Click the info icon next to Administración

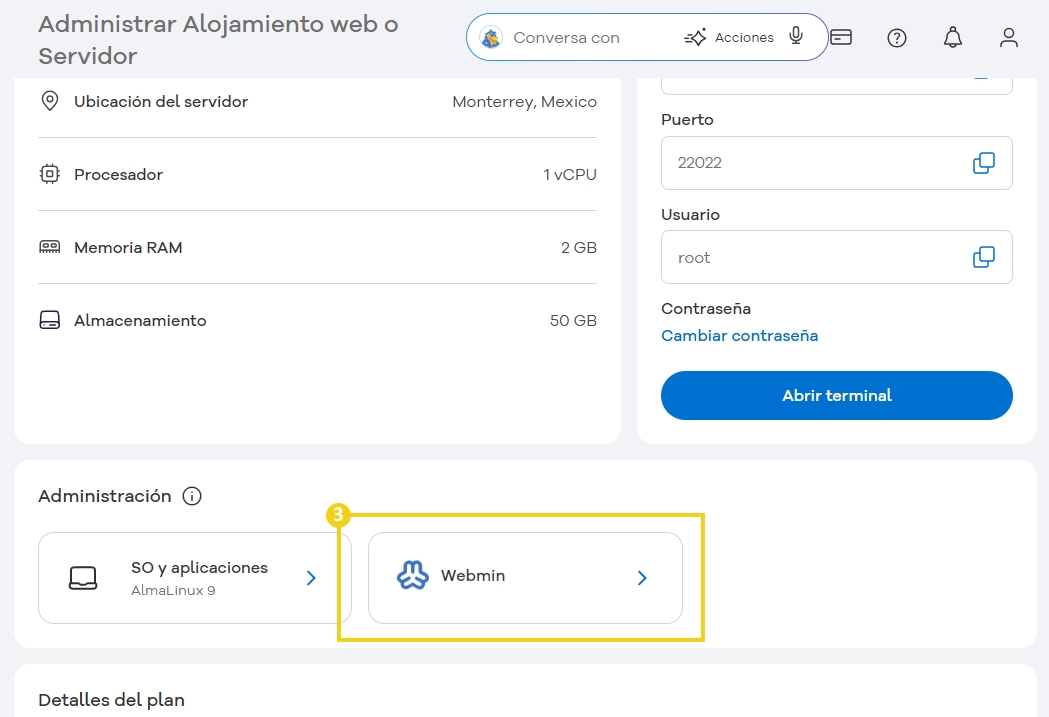[192, 495]
